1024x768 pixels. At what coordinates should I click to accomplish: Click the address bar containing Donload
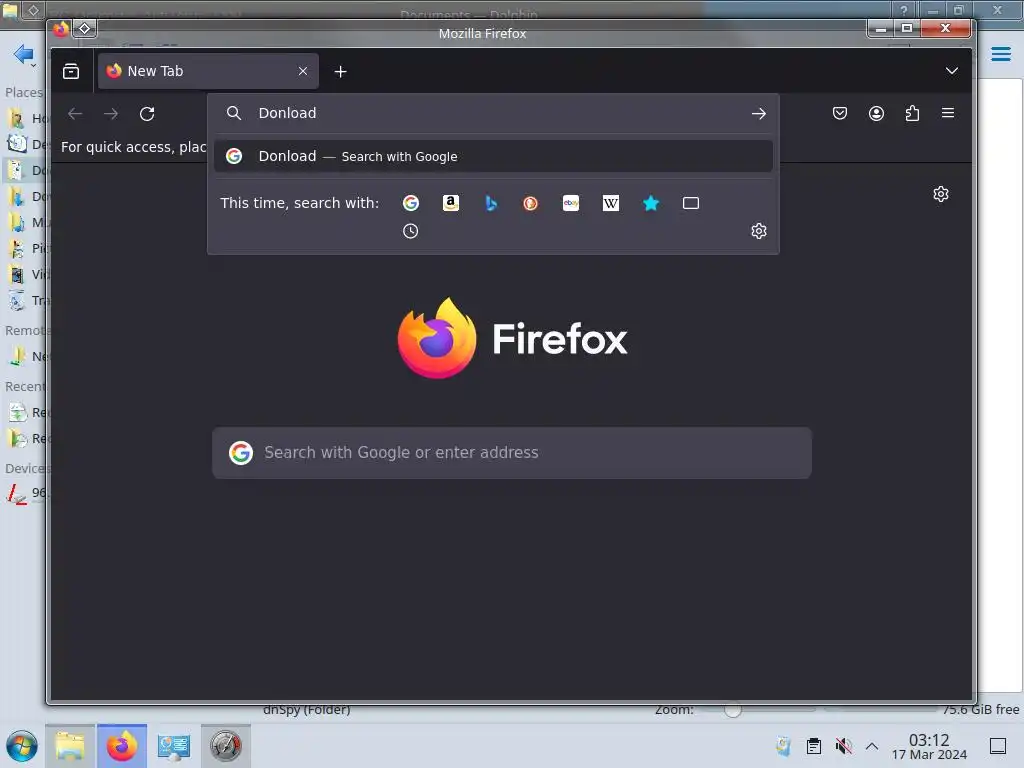493,114
